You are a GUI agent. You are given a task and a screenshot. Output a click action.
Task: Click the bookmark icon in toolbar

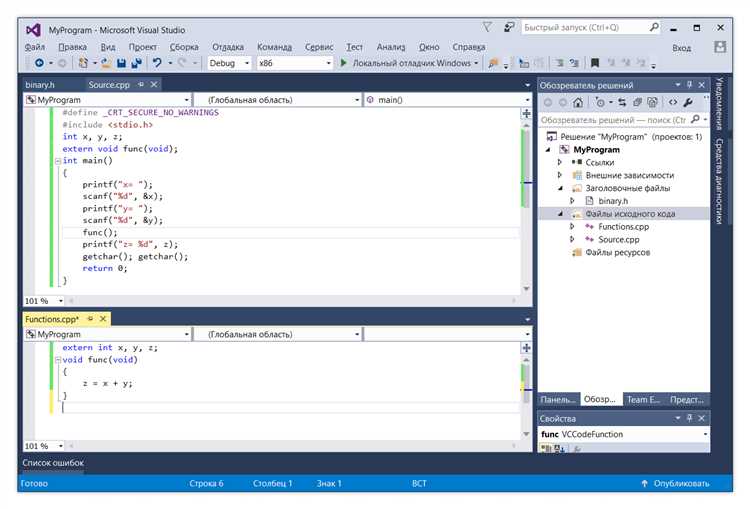click(x=595, y=63)
